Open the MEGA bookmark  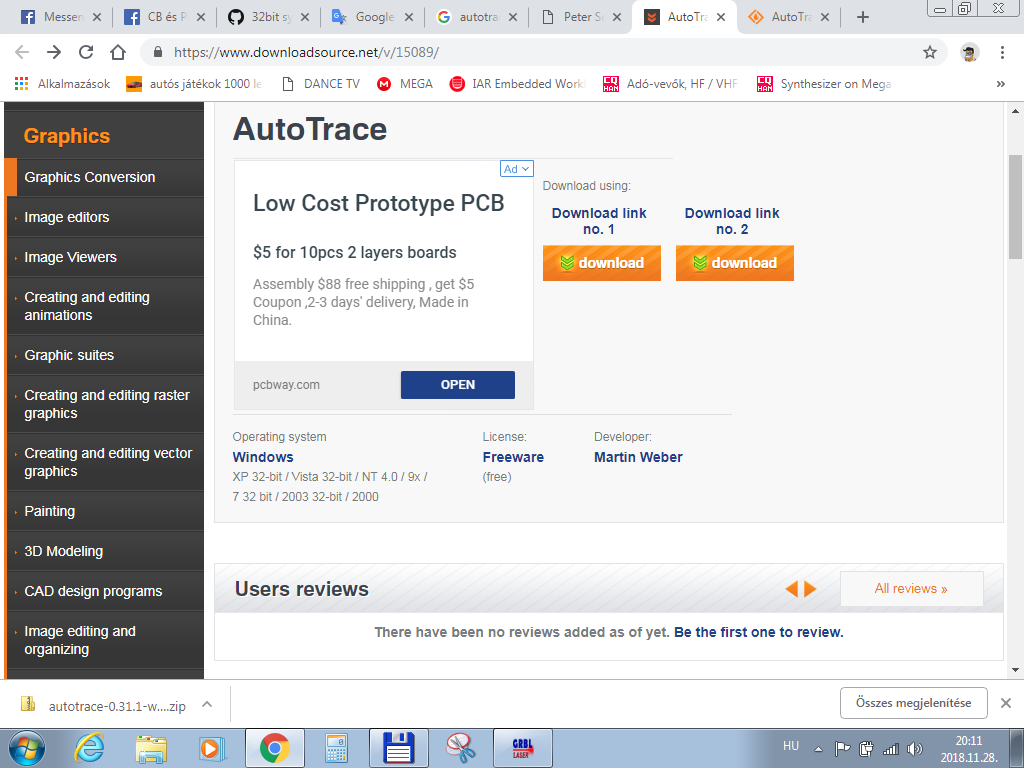pos(405,84)
